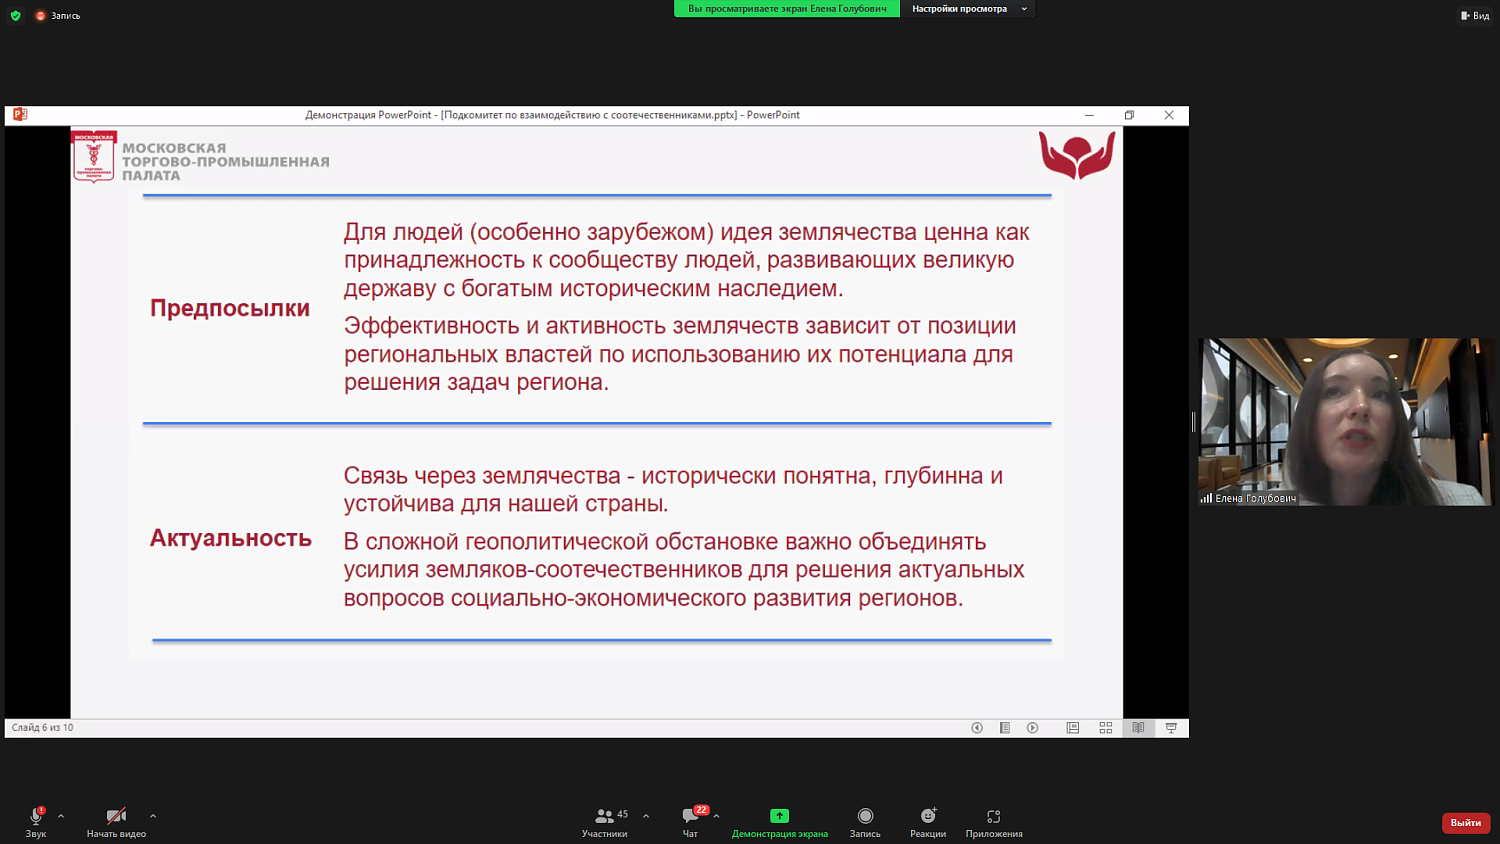Unmute the Звук microphone
Image resolution: width=1500 pixels, height=844 pixels.
[32, 822]
